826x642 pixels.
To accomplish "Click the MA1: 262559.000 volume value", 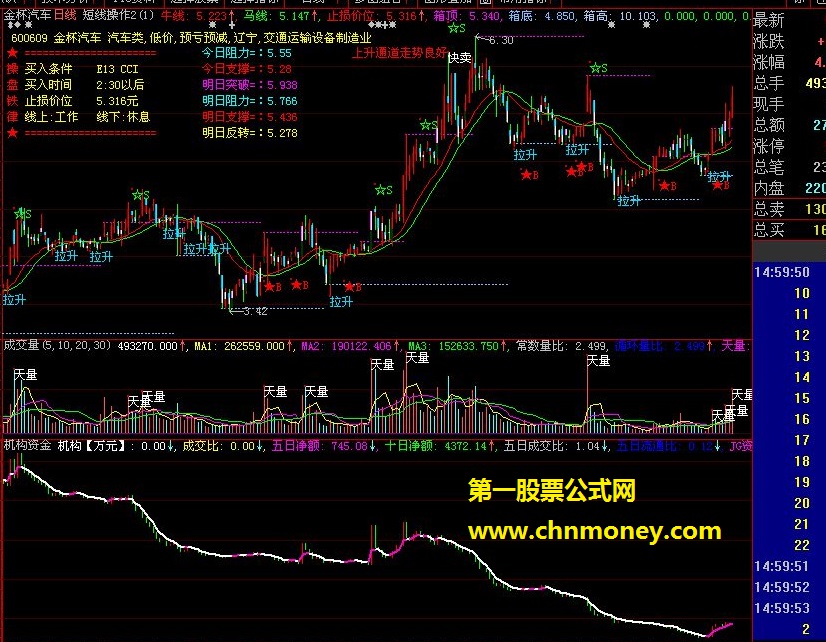I will 243,346.
